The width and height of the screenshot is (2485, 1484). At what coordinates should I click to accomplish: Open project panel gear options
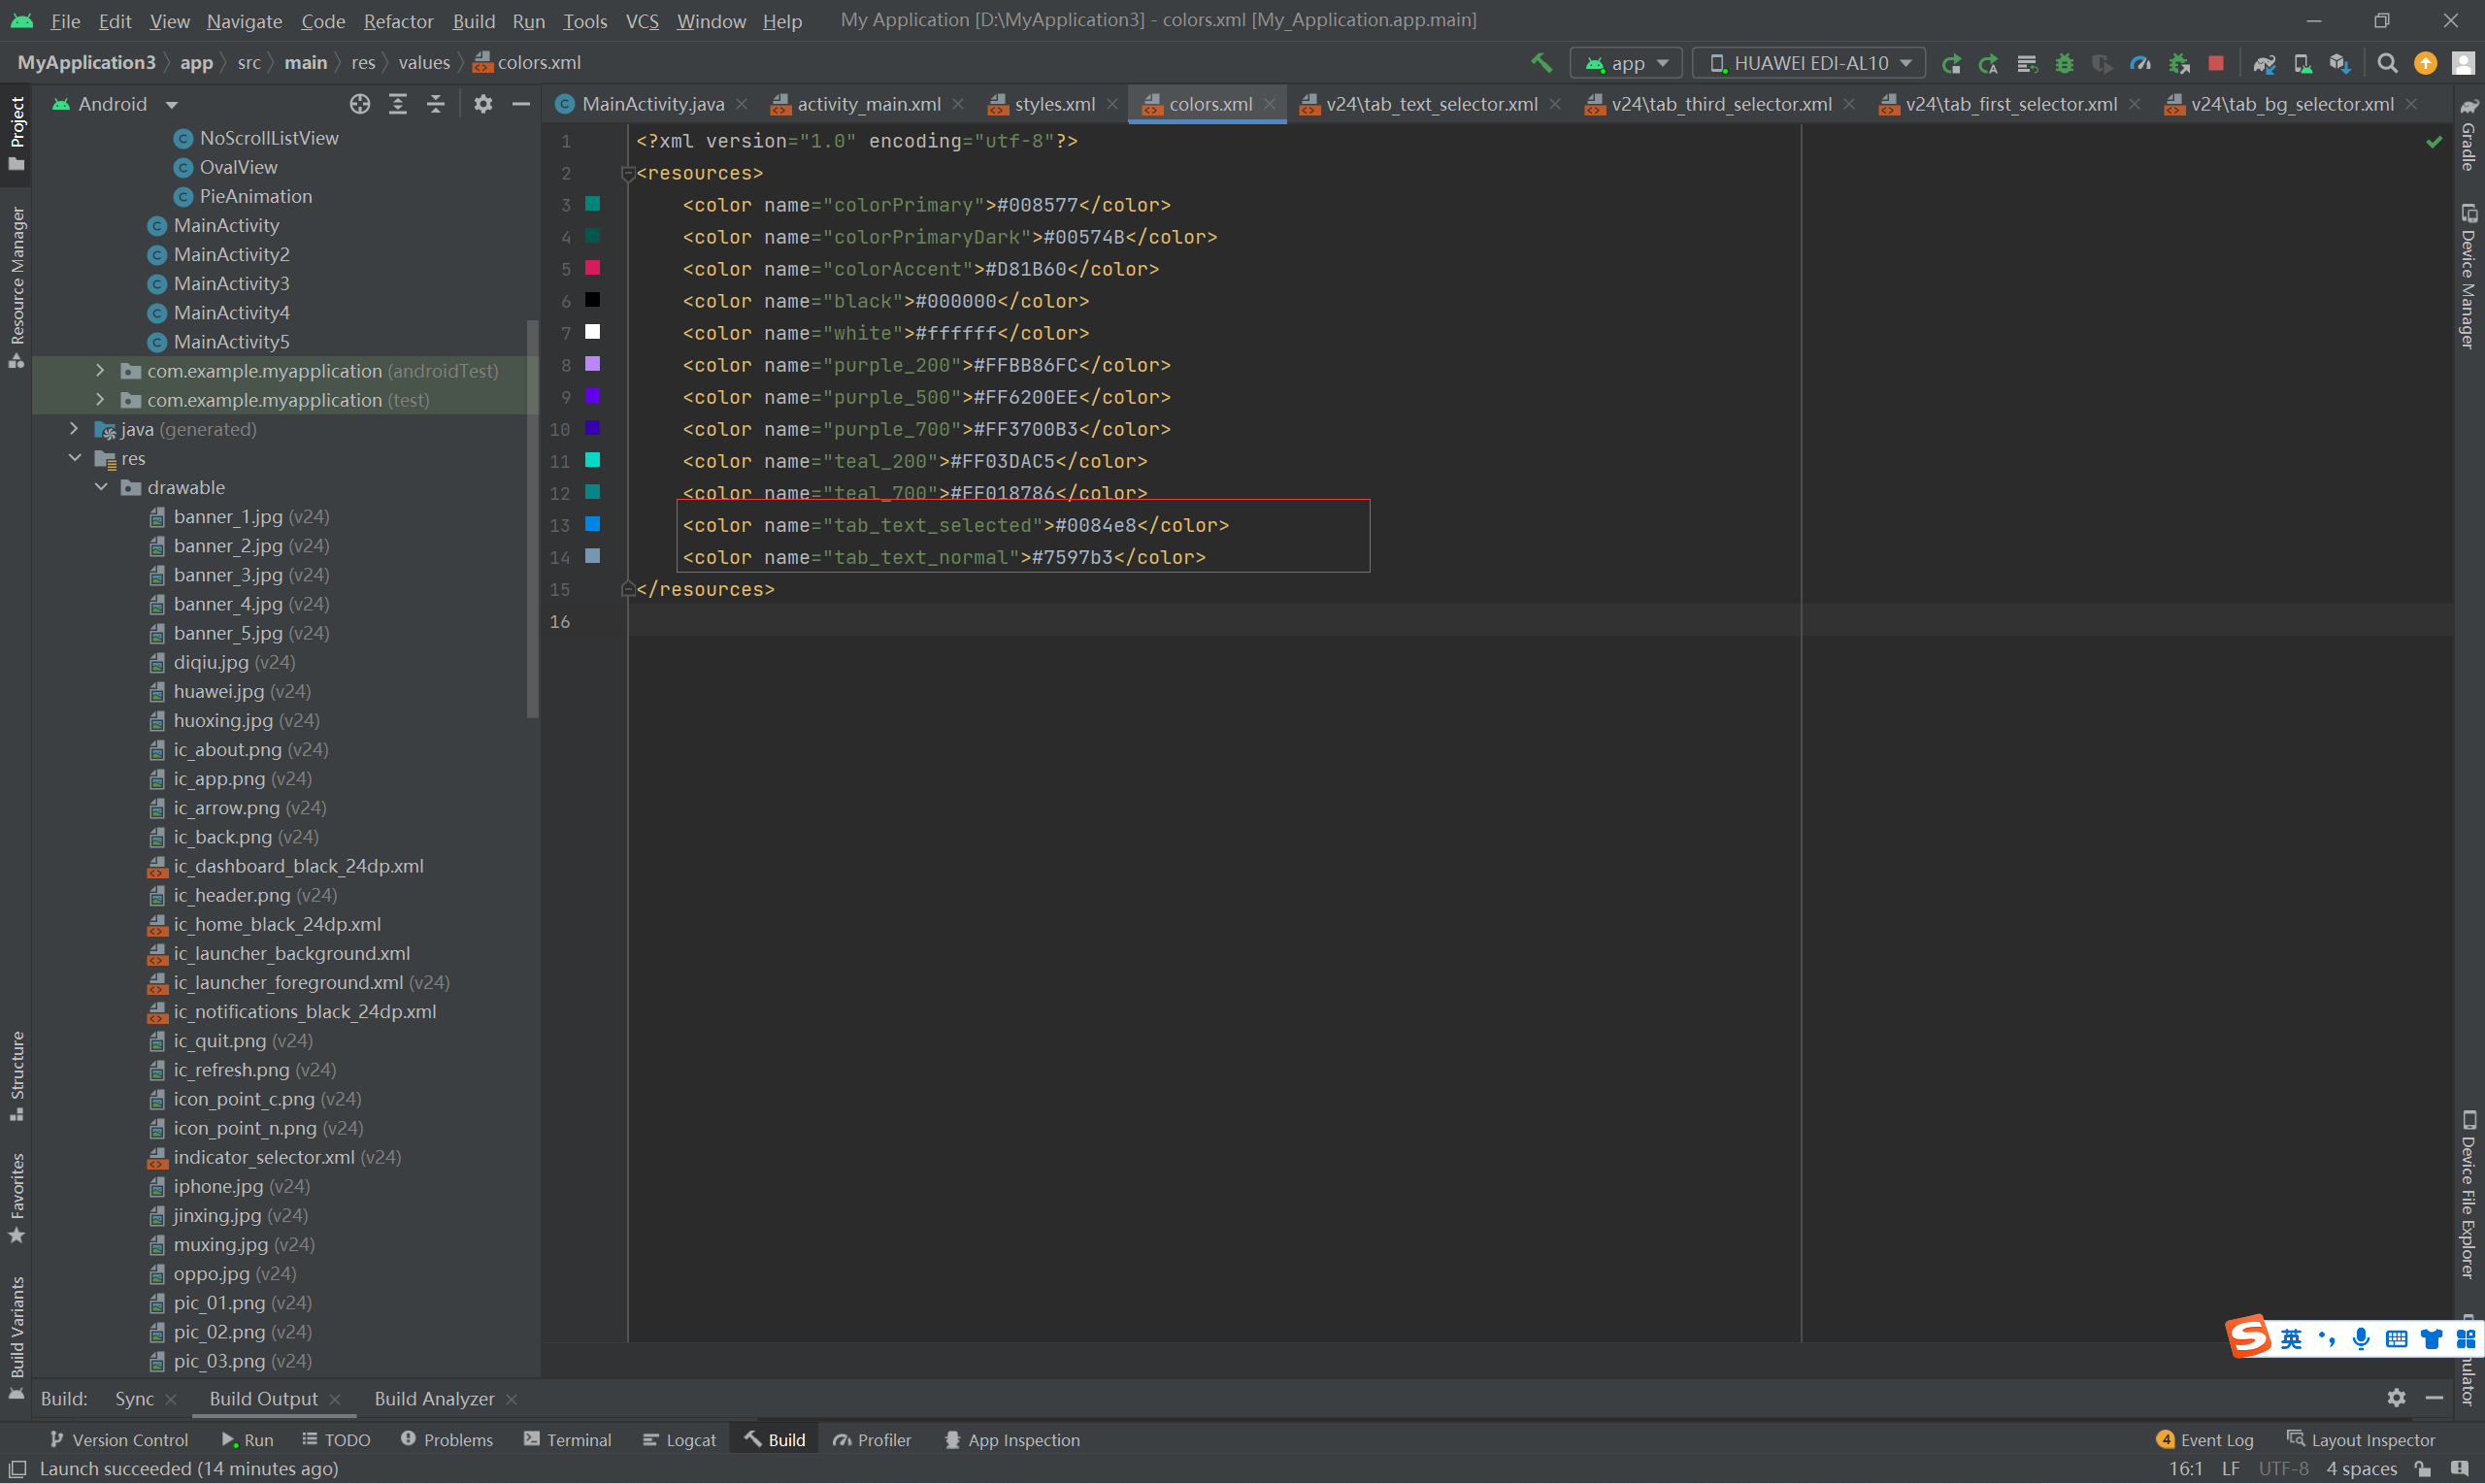coord(483,104)
